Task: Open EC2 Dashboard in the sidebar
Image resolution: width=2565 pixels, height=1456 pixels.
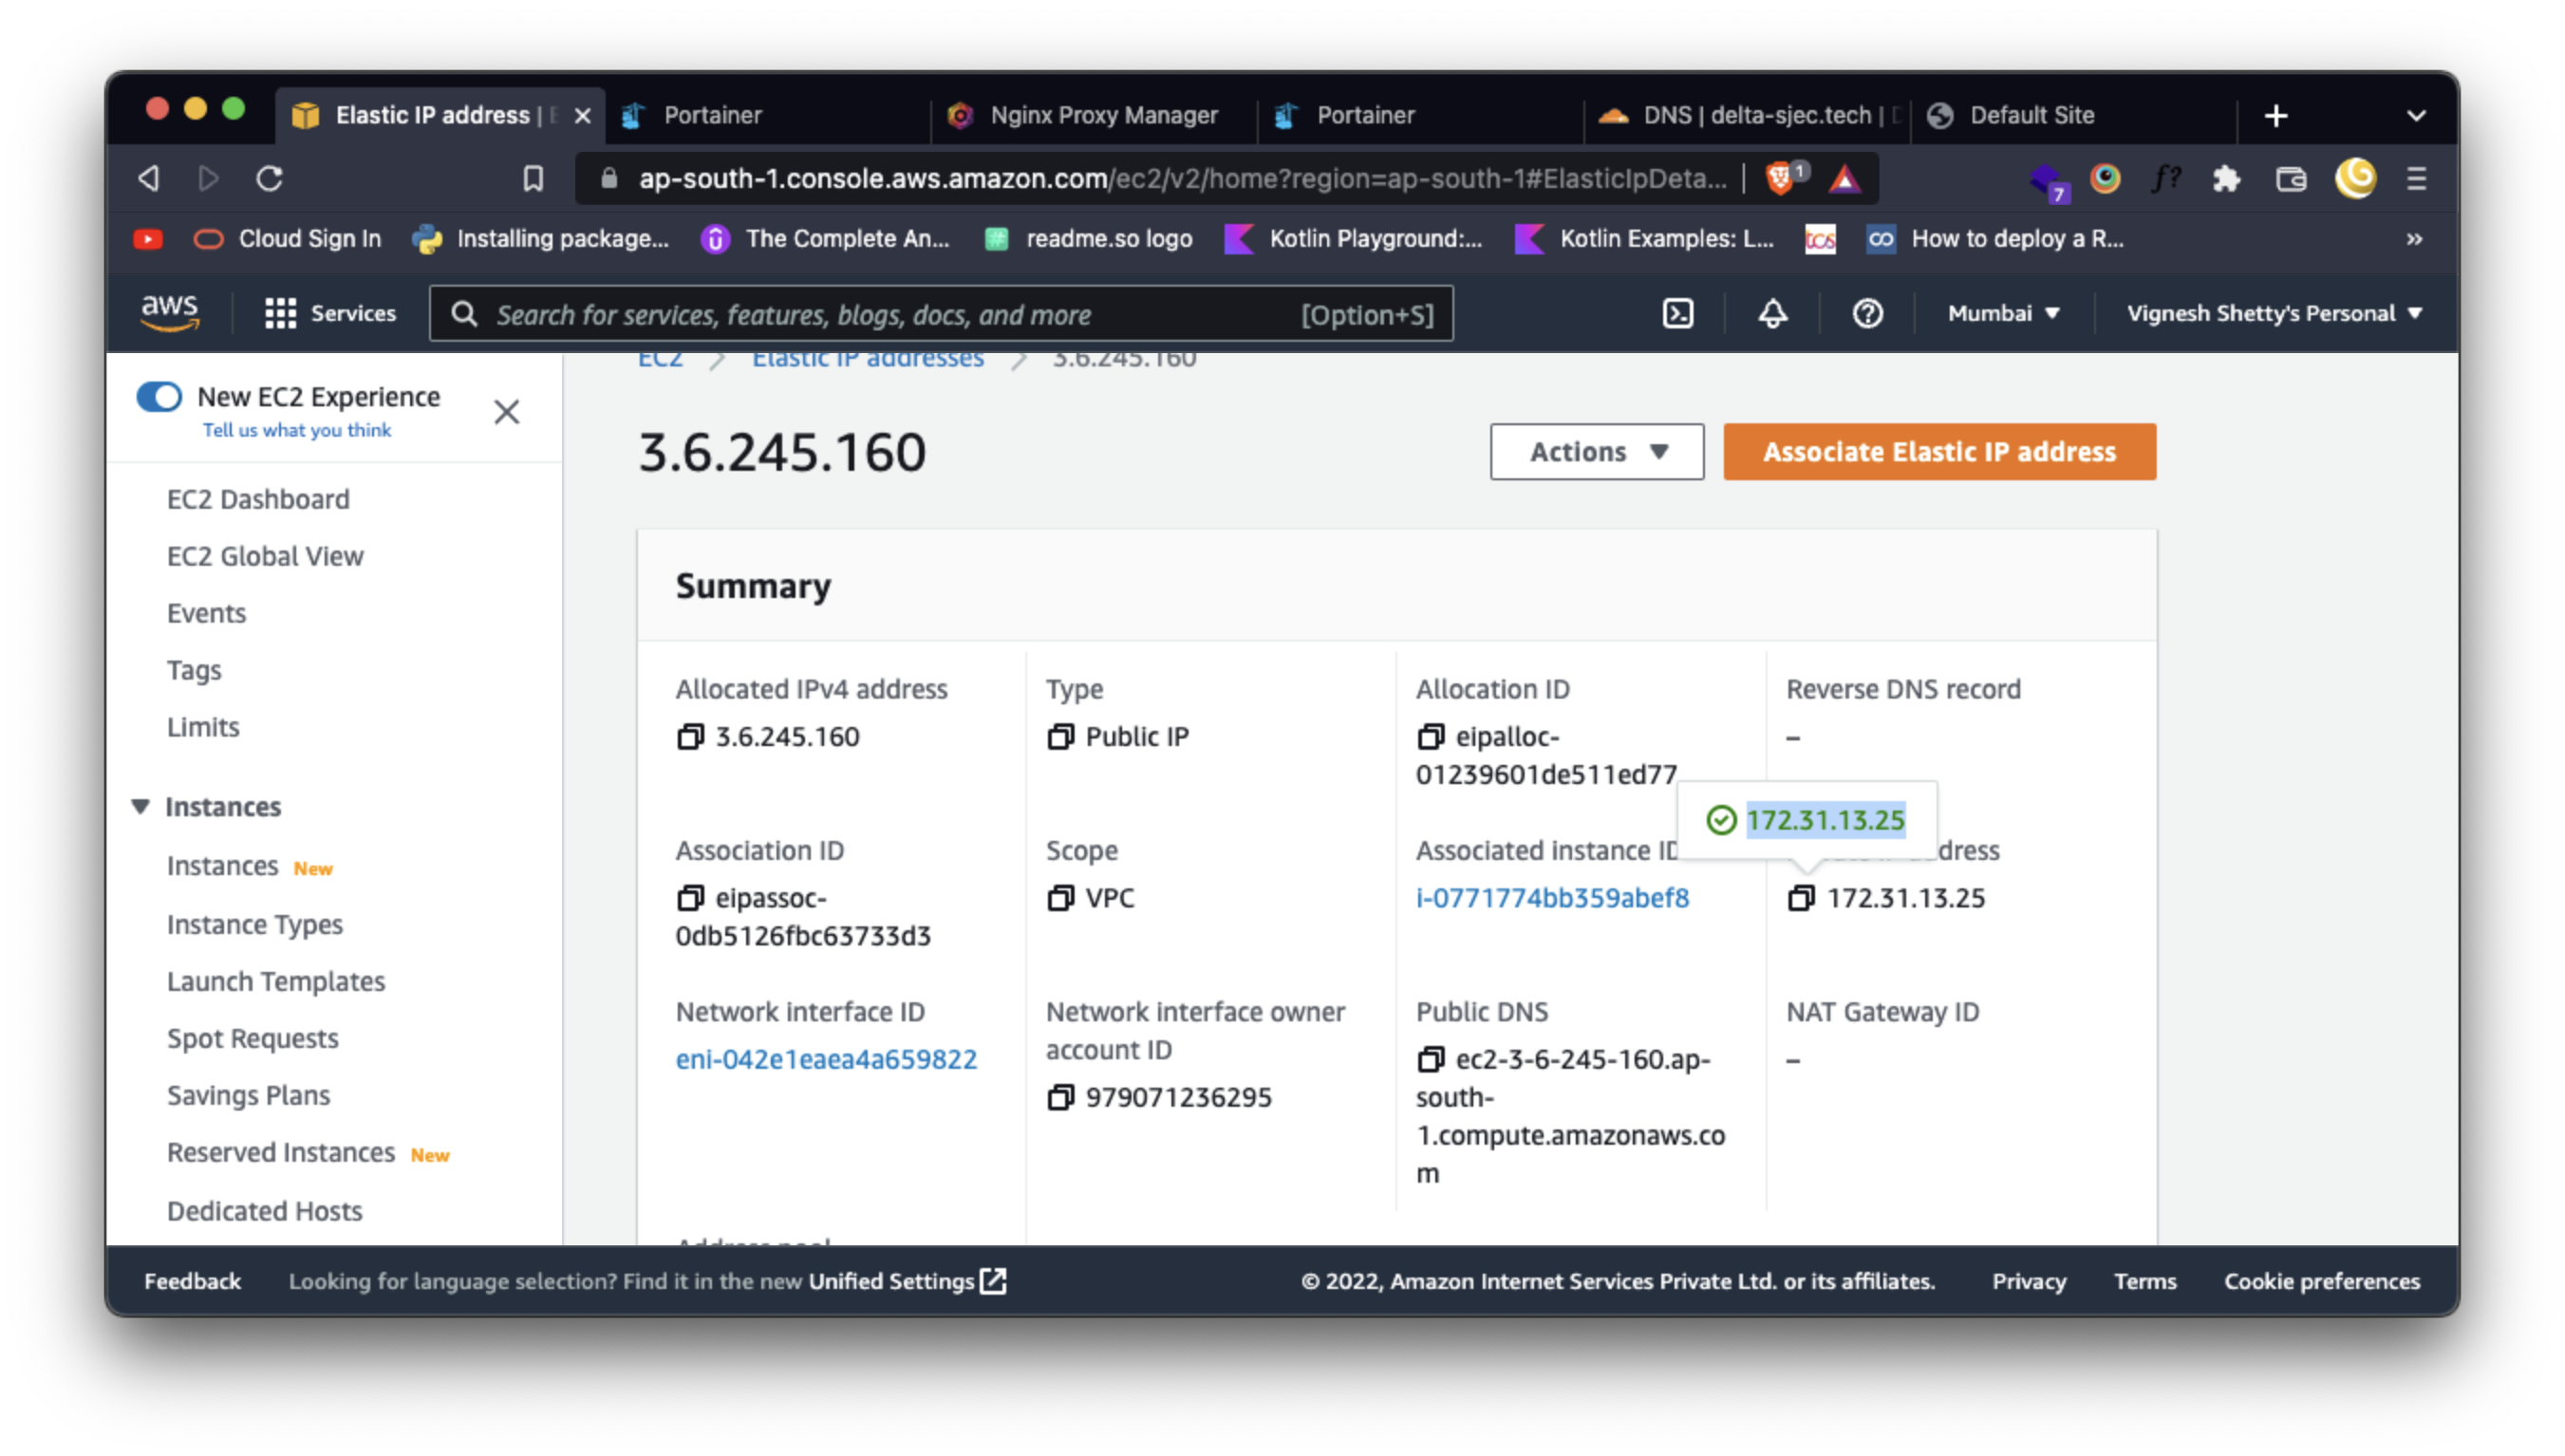Action: [258, 499]
